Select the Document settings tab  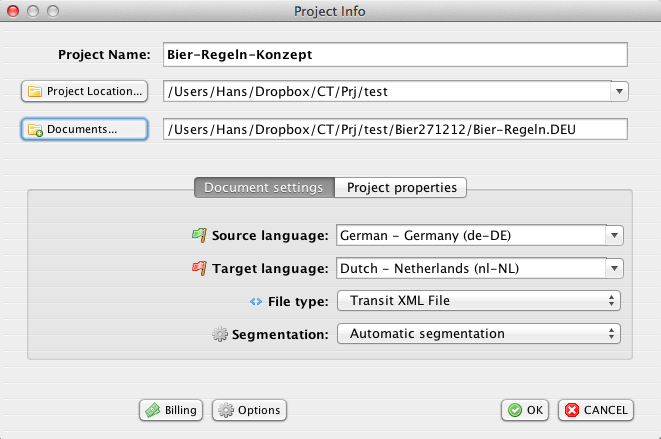[263, 187]
